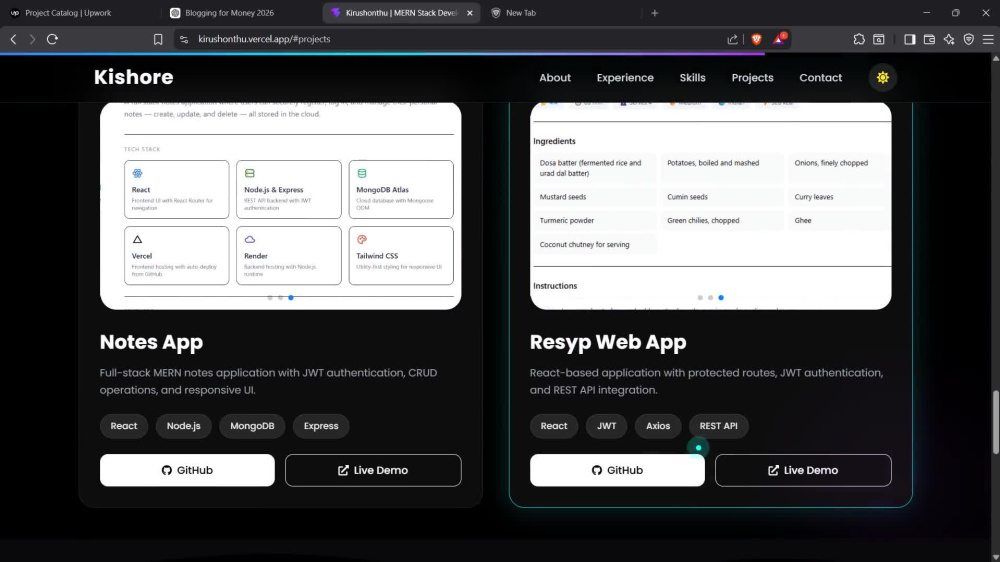Open the Skills navigation item
This screenshot has width=1000, height=562.
pyautogui.click(x=692, y=78)
